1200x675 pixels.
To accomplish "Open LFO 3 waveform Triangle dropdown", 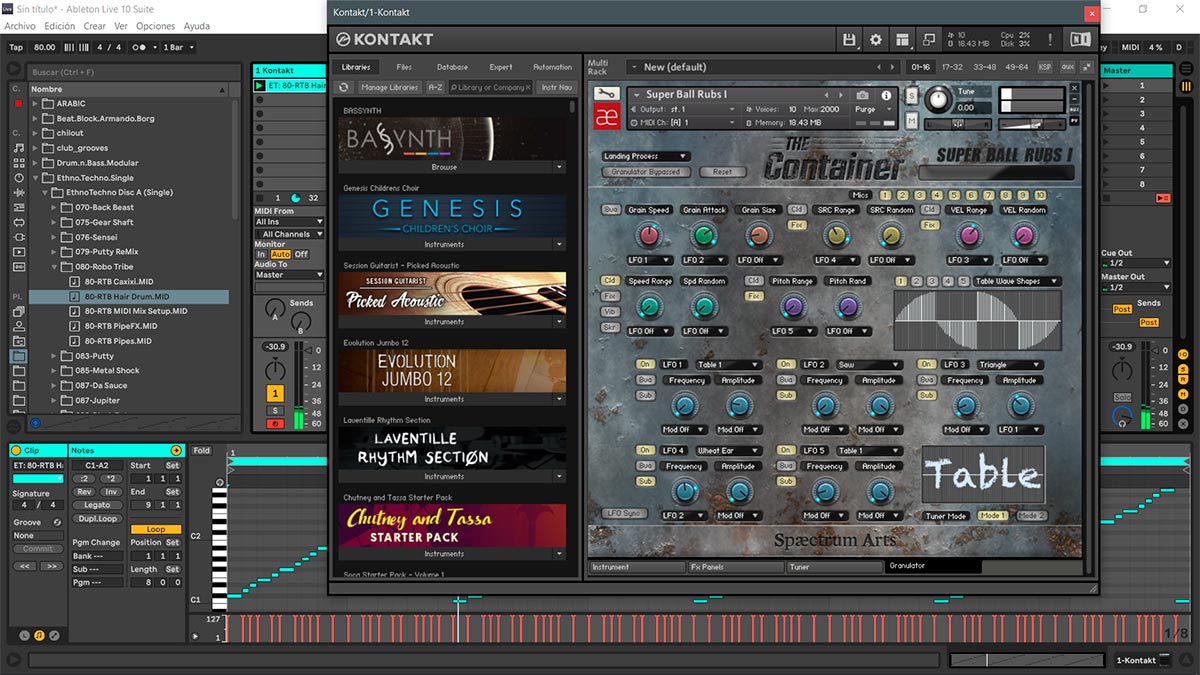I will tap(1010, 365).
